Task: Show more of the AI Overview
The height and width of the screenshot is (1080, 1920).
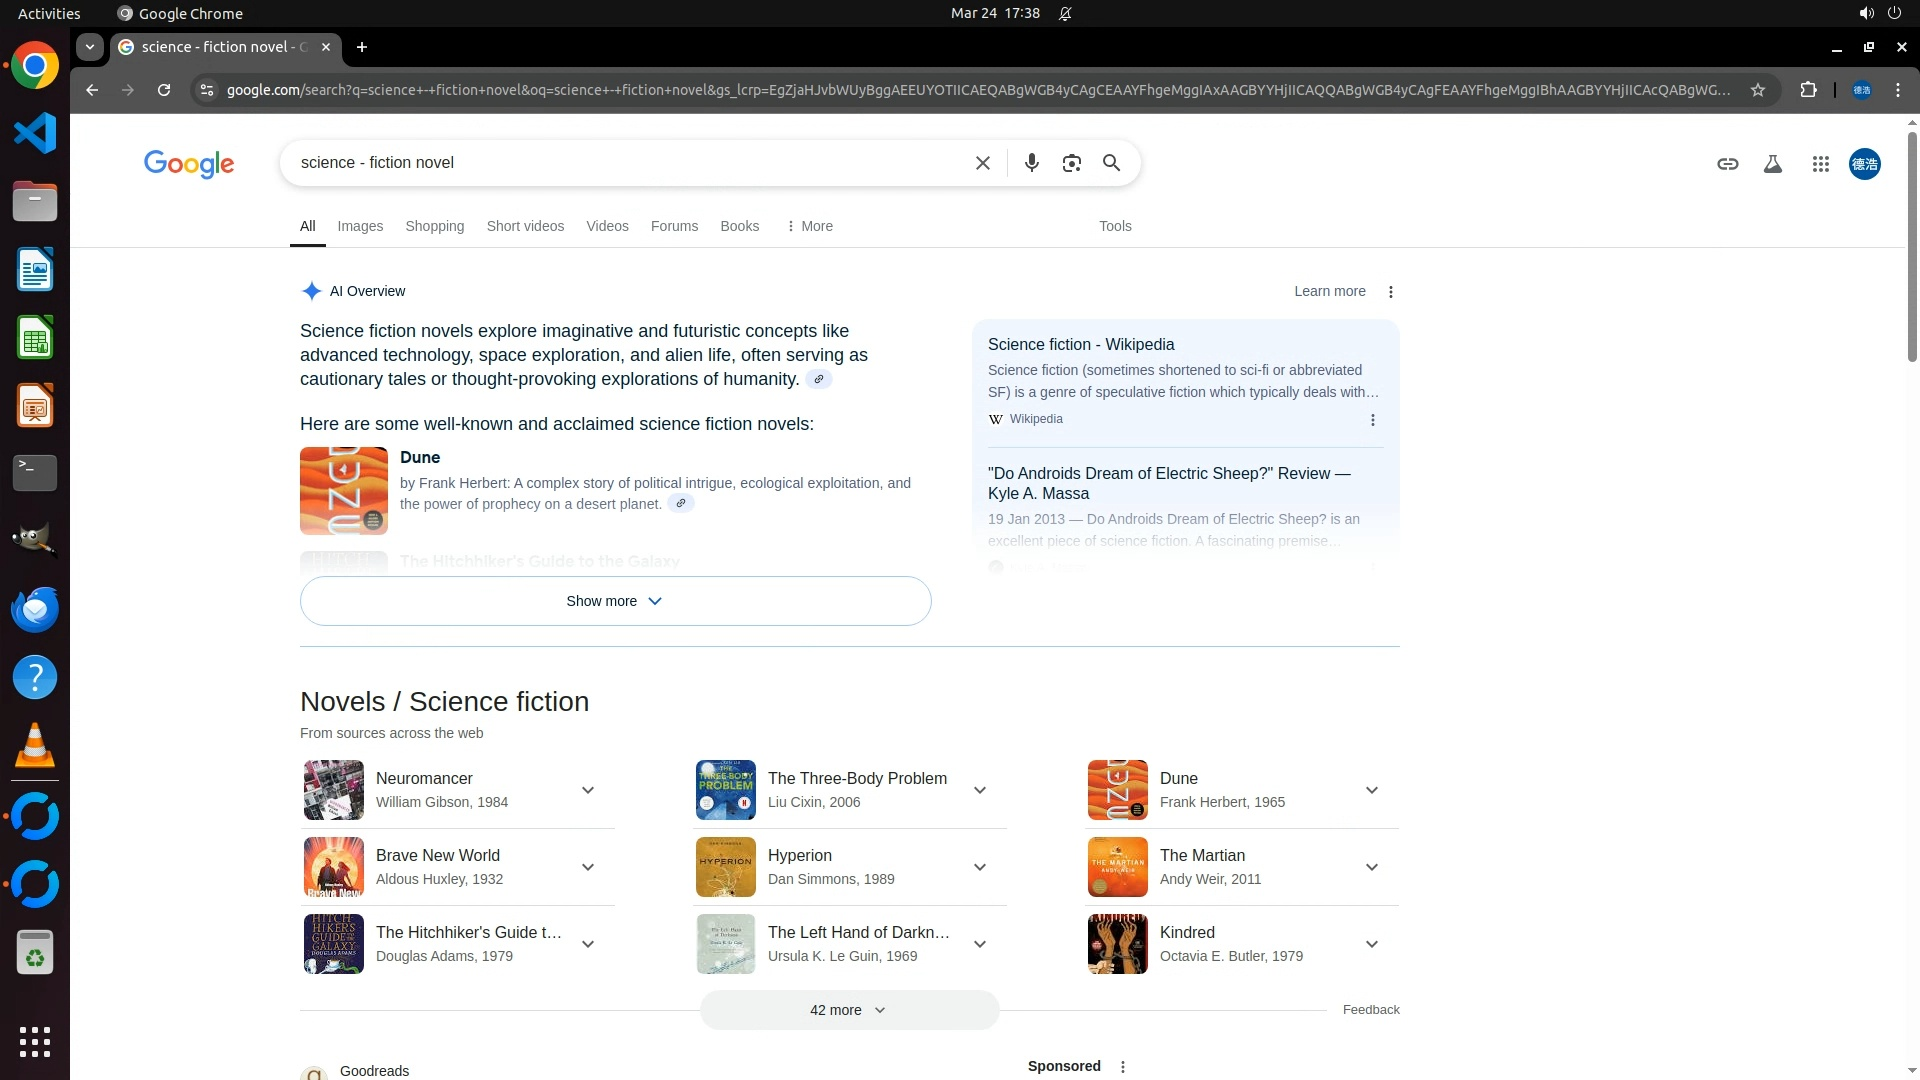Action: coord(615,601)
